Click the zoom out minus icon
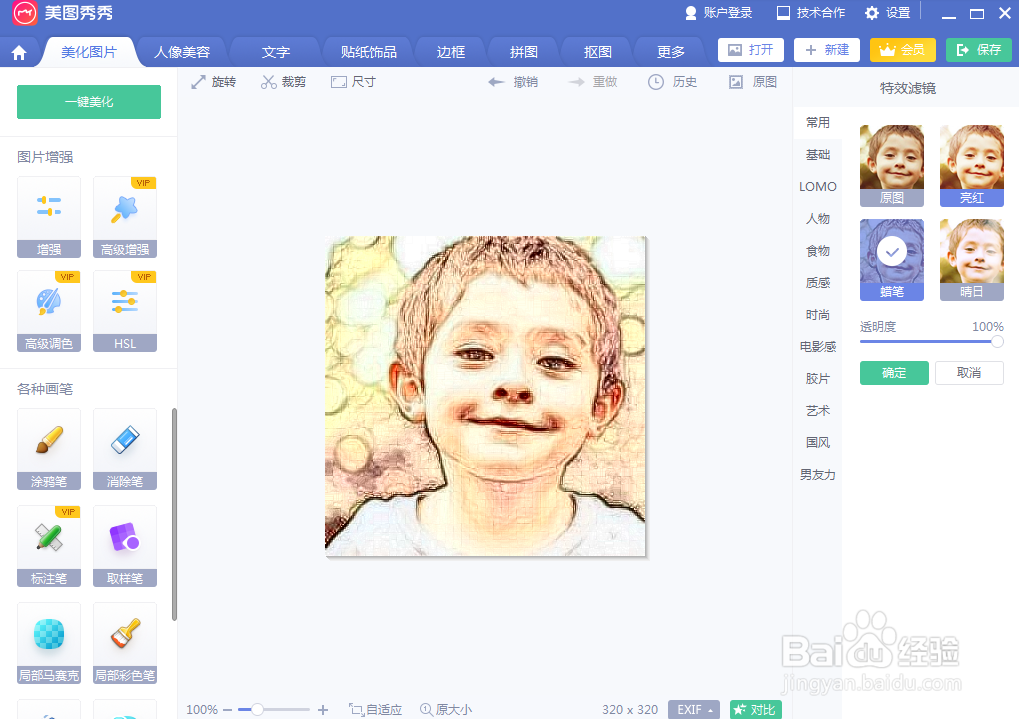The width and height of the screenshot is (1019, 719). point(227,710)
